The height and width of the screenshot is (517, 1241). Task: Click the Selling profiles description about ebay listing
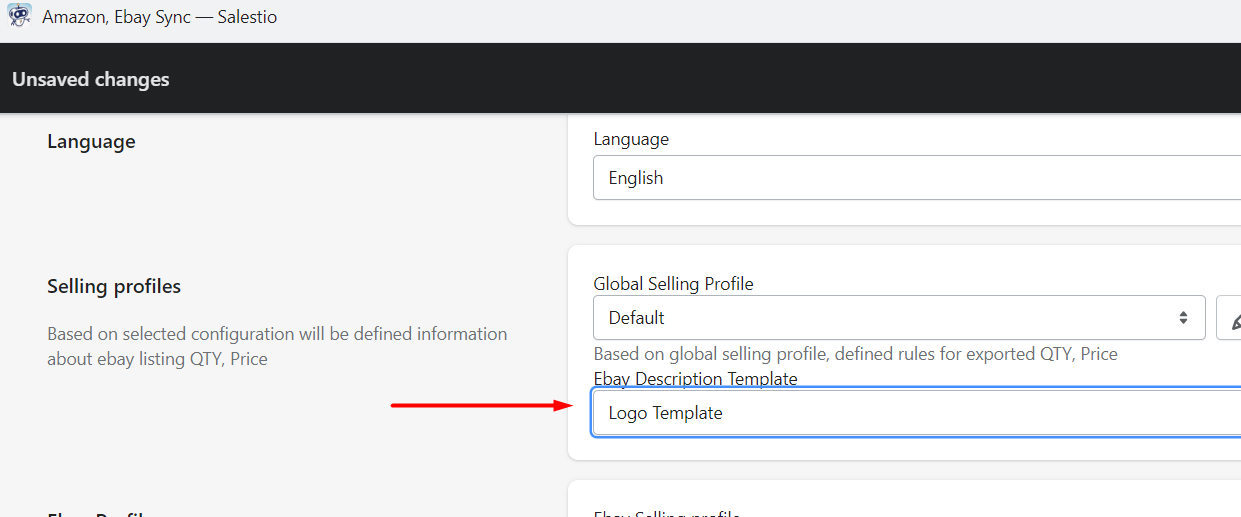(x=277, y=345)
